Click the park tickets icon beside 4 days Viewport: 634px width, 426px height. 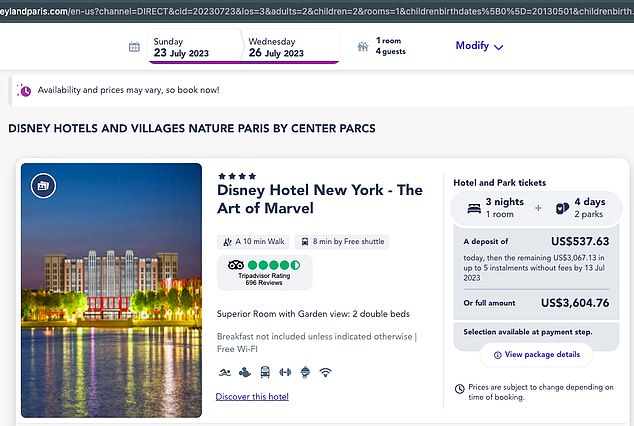tap(562, 209)
